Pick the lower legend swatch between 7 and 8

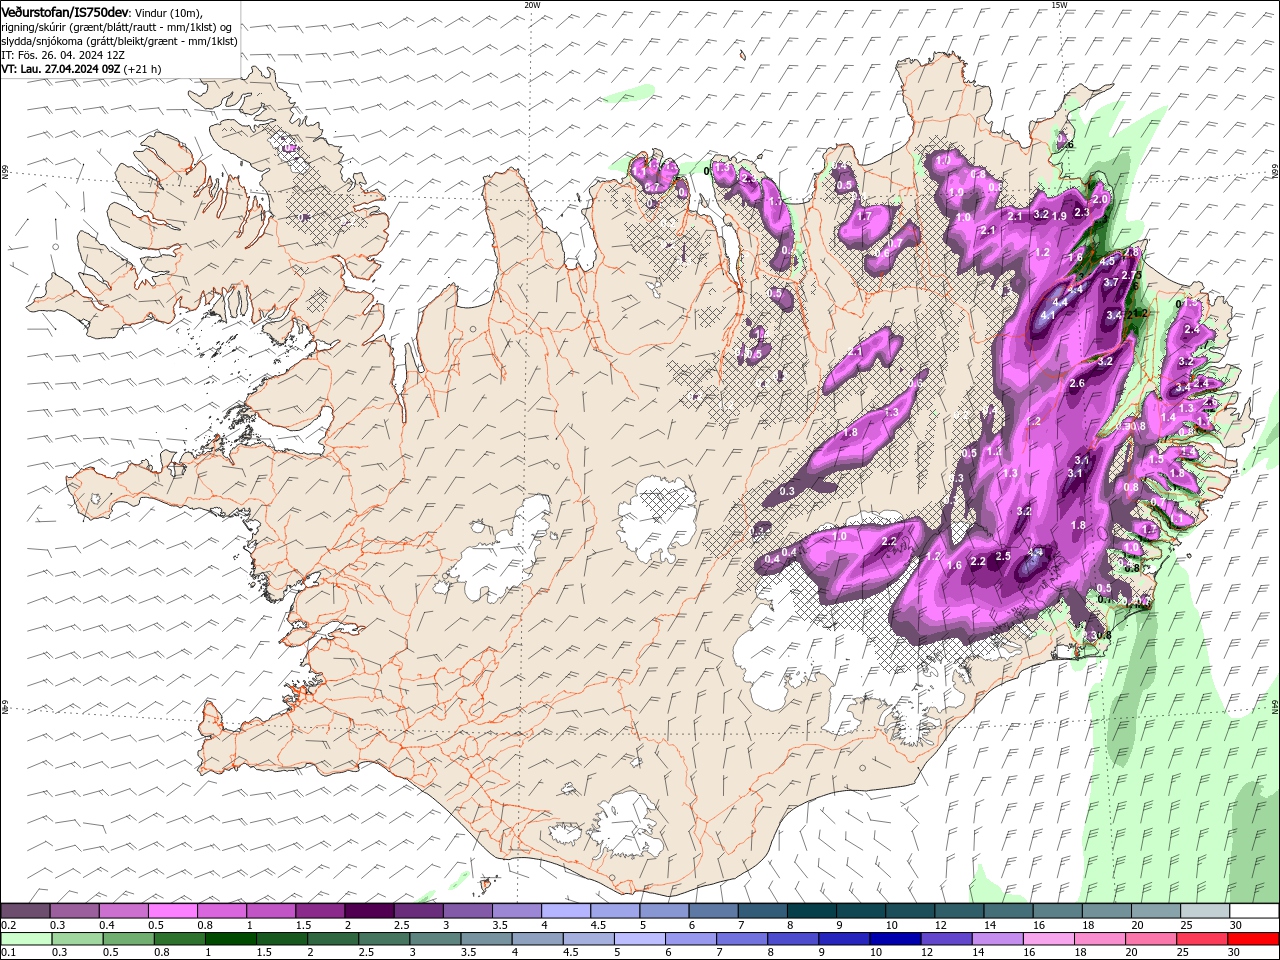(x=741, y=938)
